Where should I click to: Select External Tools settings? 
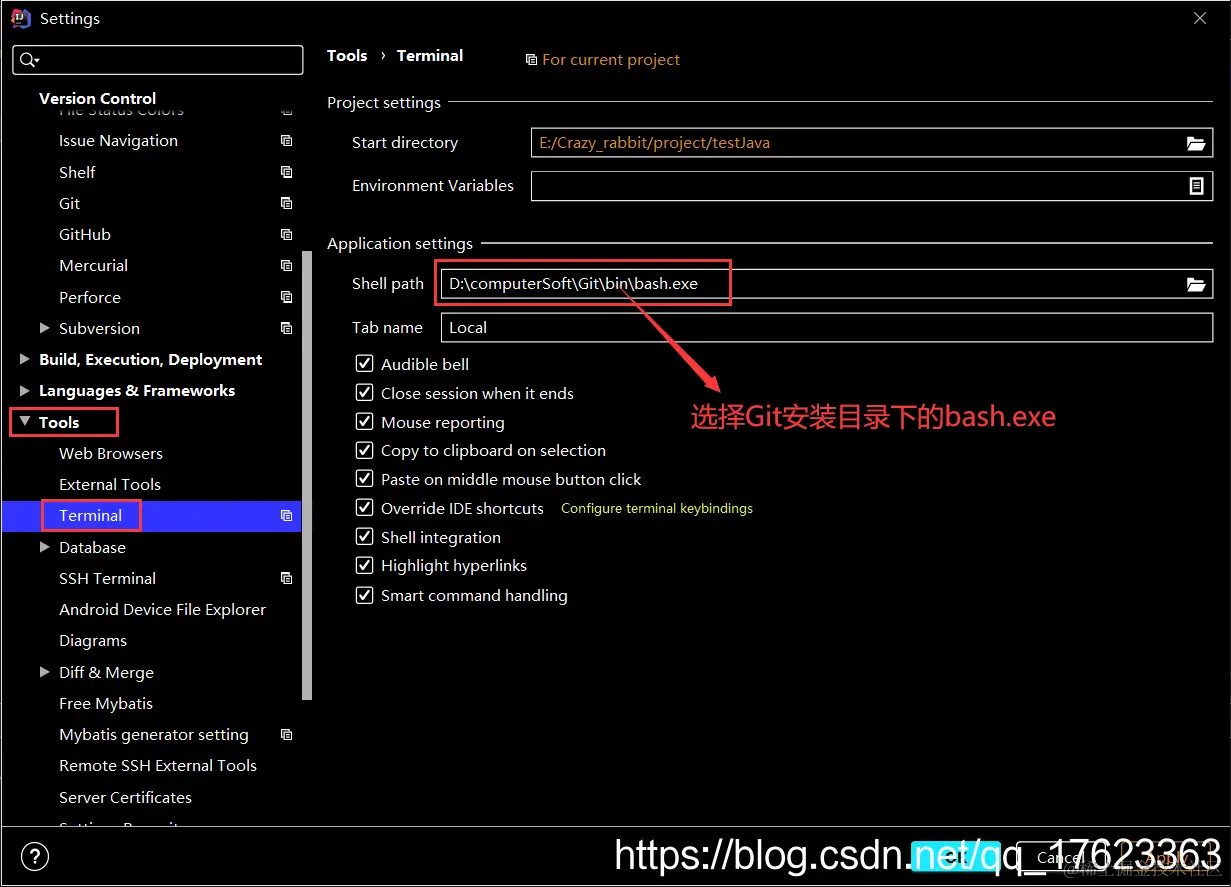tap(110, 484)
